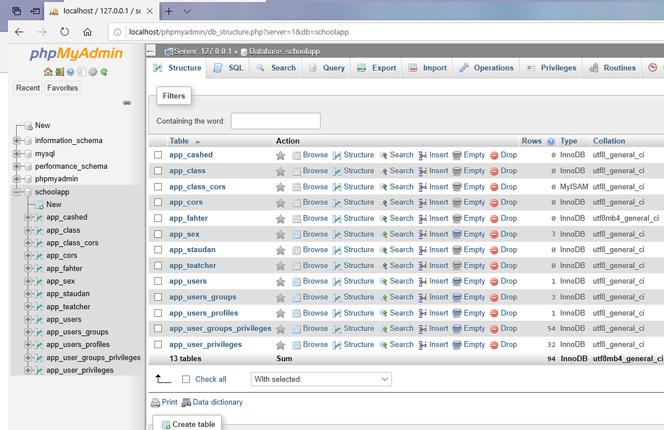Select app_staudan in sidebar tree
Screen dimensions: 664x430
(68, 294)
